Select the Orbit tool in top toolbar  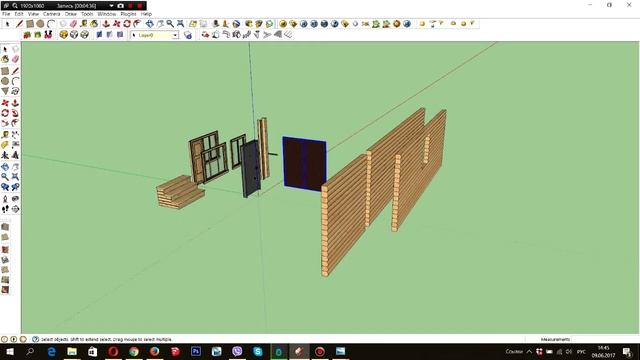coord(149,24)
